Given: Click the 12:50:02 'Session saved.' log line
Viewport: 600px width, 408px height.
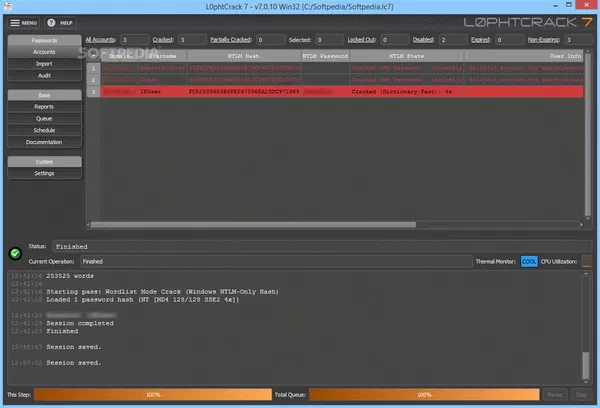Looking at the screenshot, I should tap(74, 363).
